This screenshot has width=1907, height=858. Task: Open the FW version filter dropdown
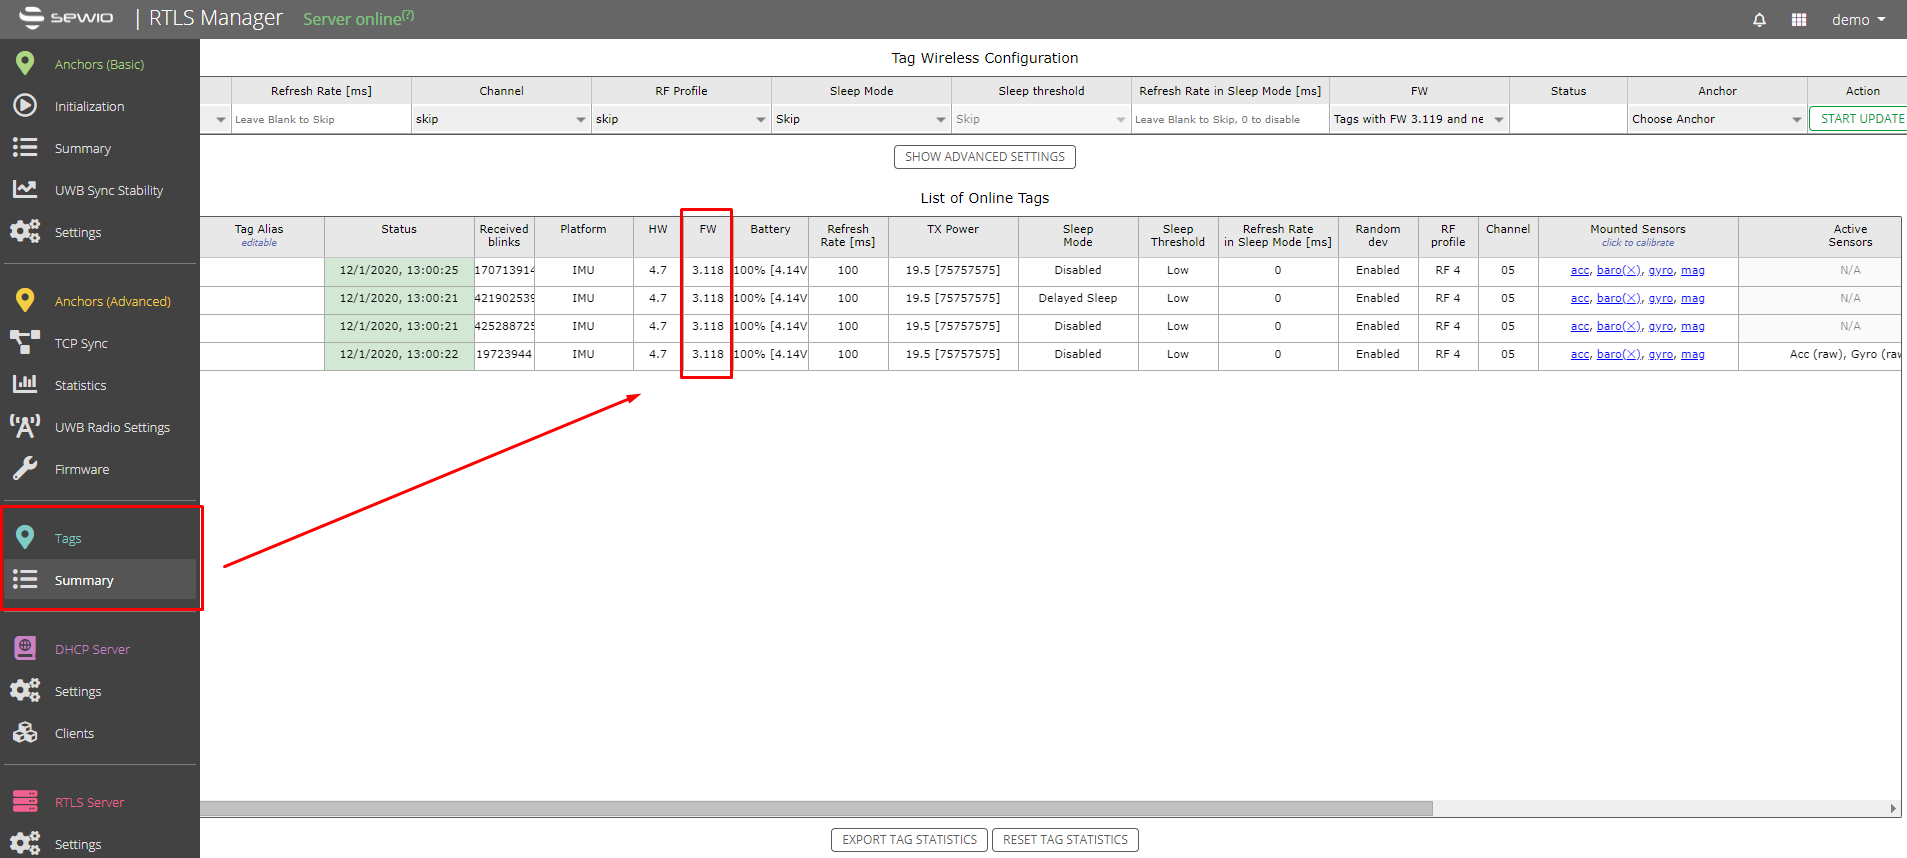click(x=1419, y=119)
